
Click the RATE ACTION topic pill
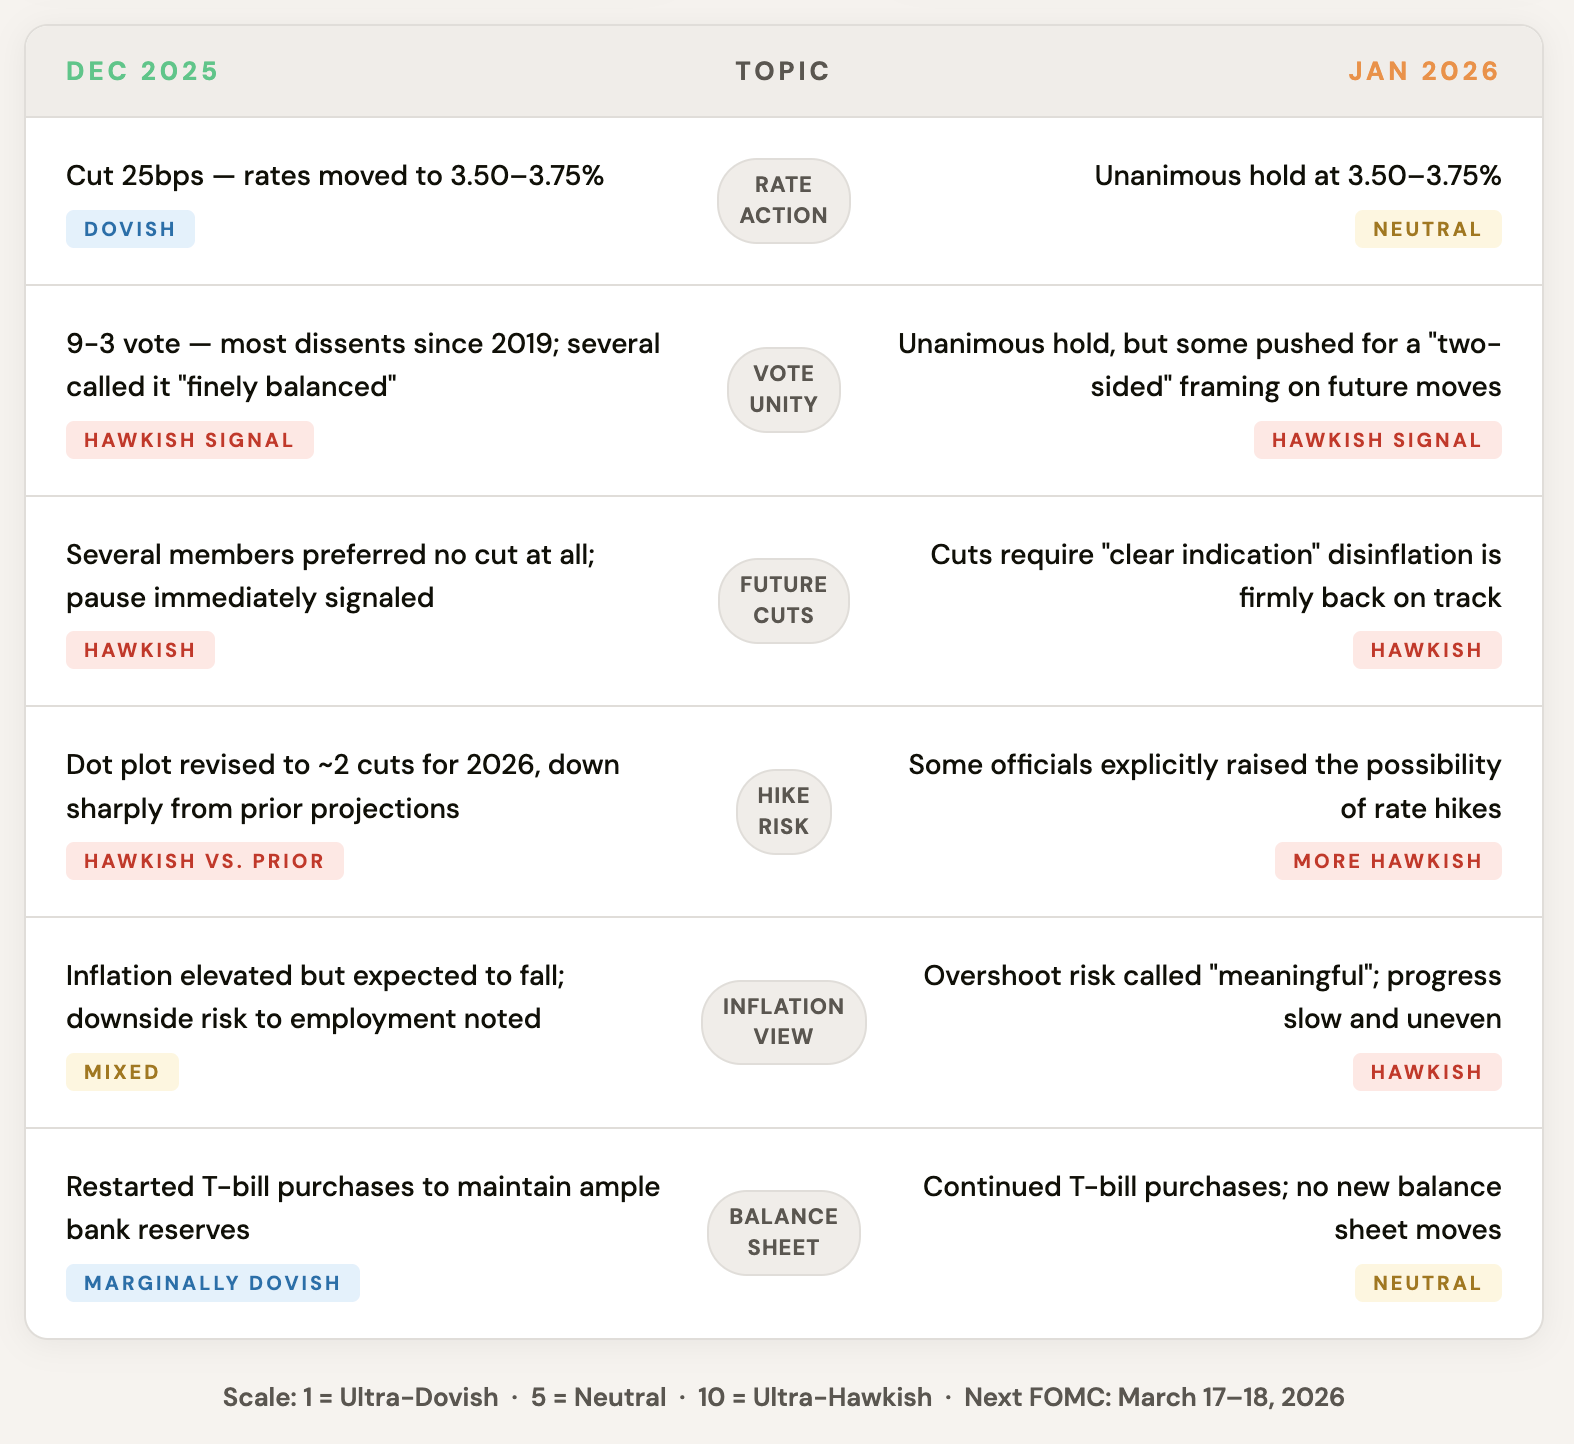click(x=783, y=200)
